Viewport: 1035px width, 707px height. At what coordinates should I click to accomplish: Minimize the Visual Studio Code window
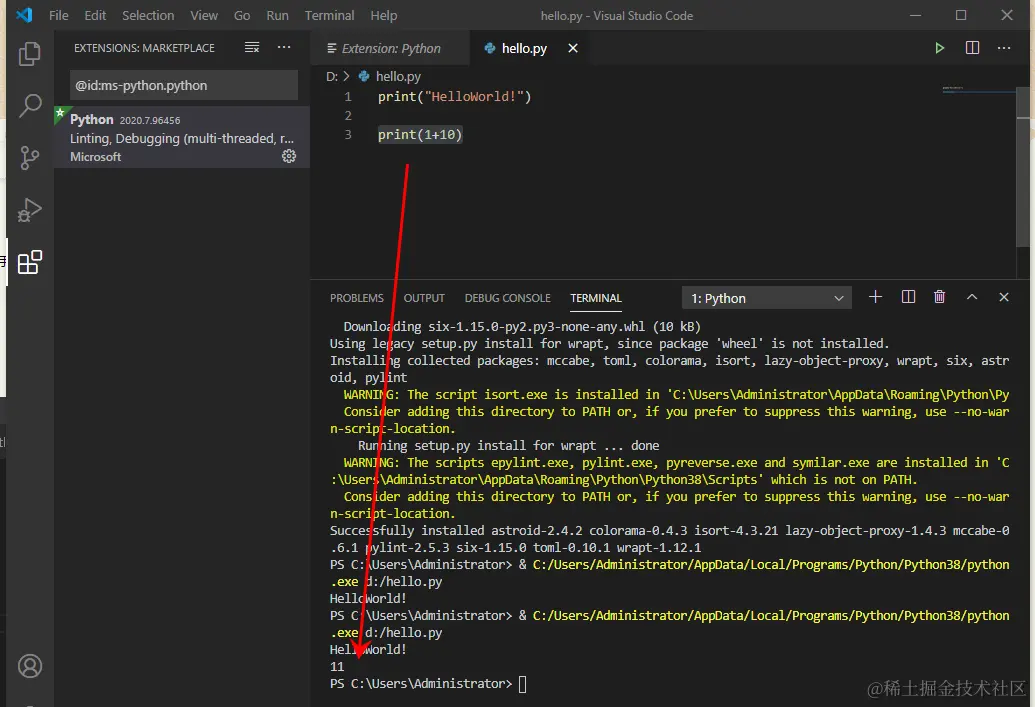pos(915,15)
